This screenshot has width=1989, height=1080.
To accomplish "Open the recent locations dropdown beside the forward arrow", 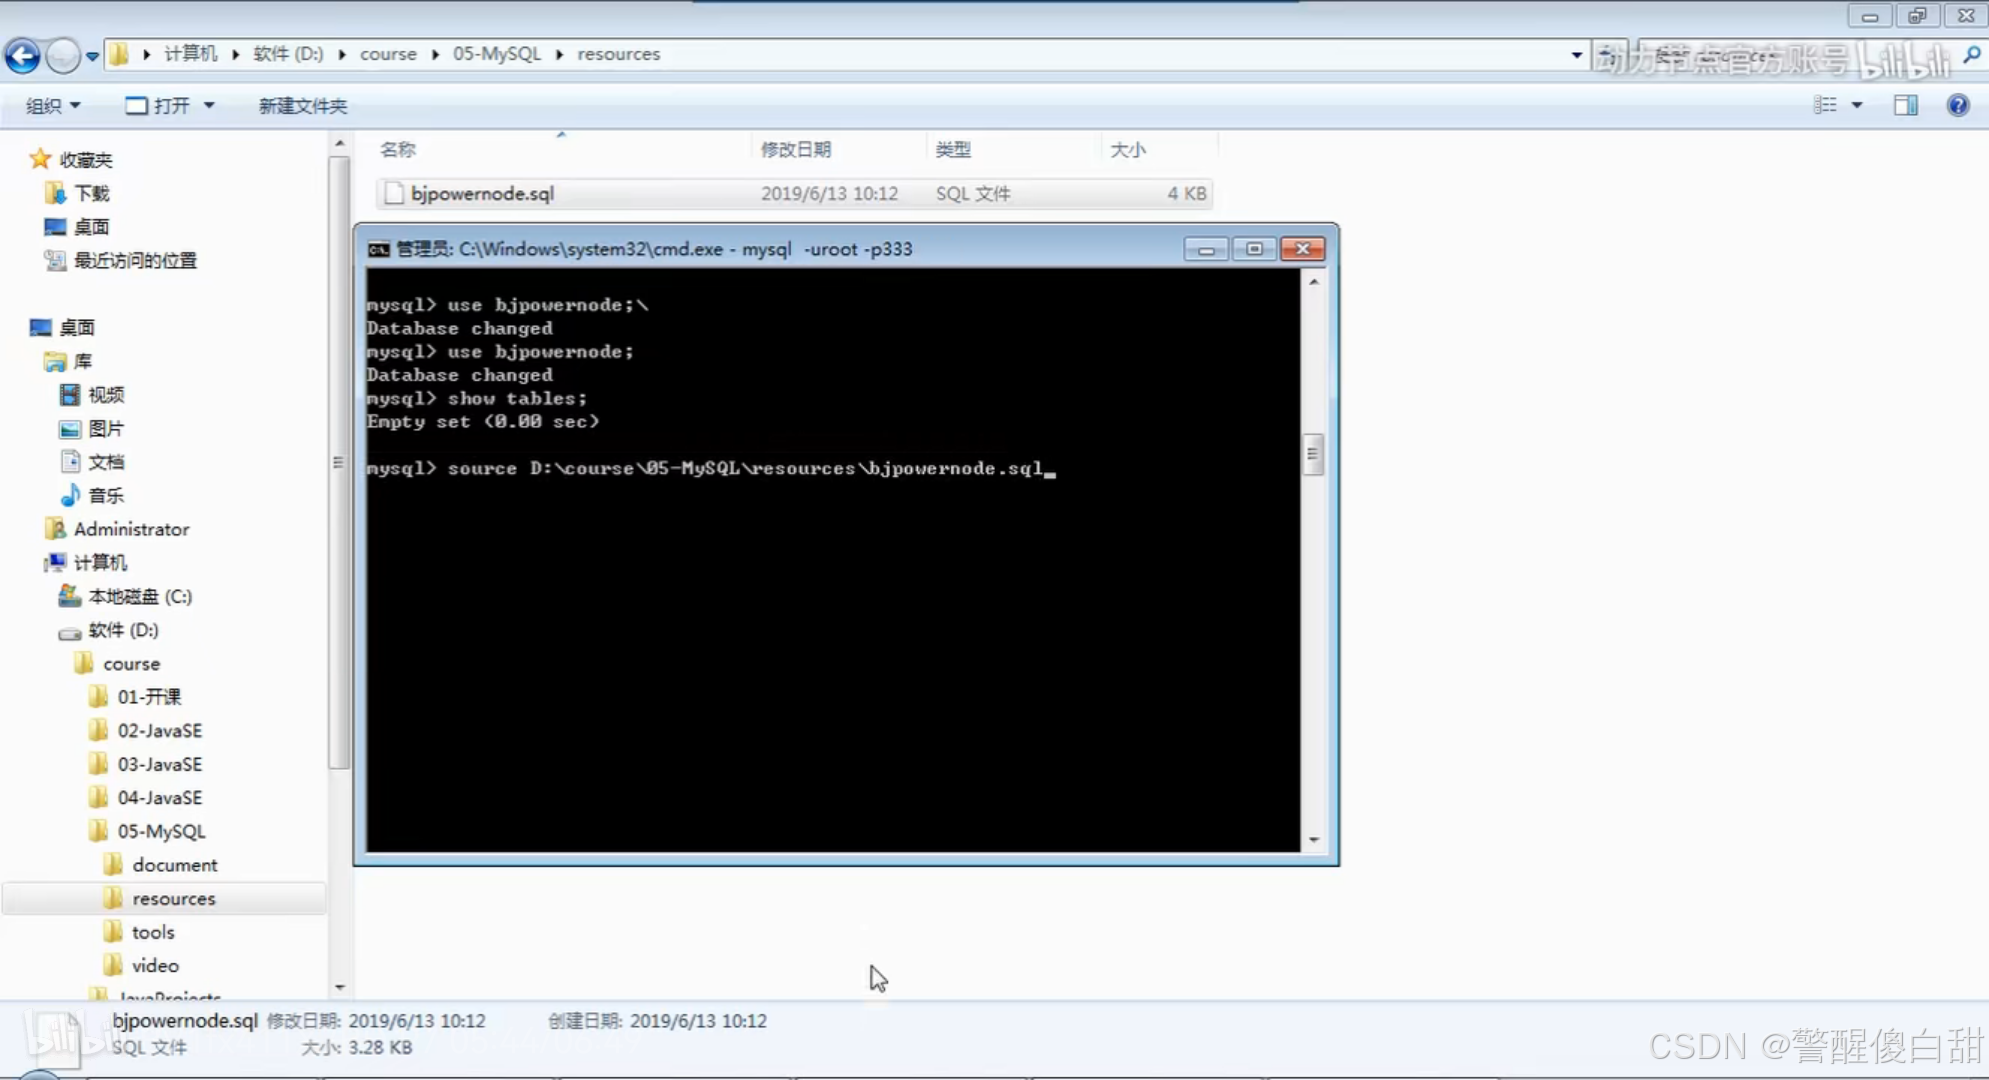I will (x=92, y=56).
